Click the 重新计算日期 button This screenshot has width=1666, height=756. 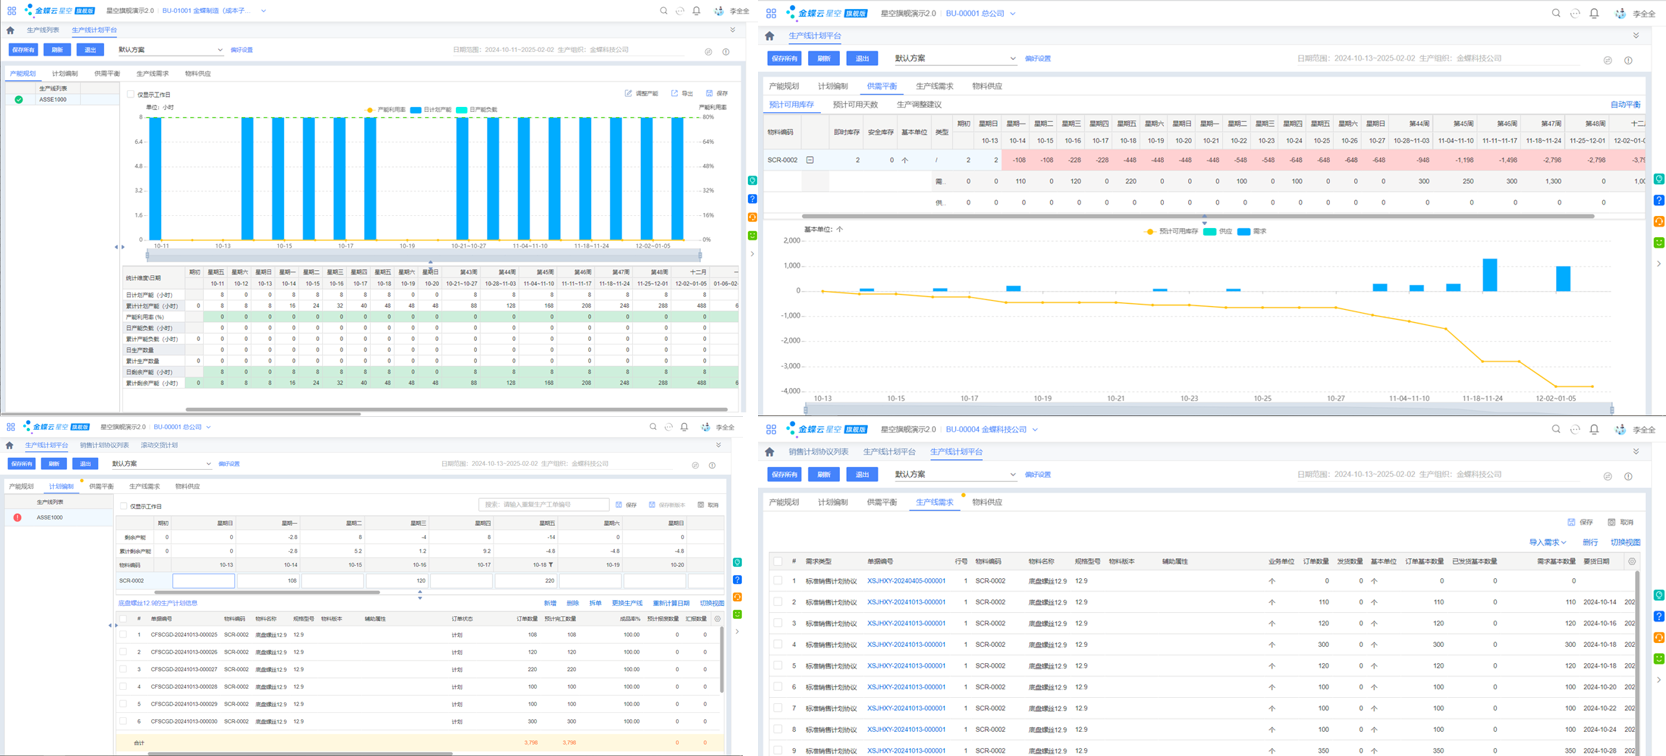(x=671, y=604)
